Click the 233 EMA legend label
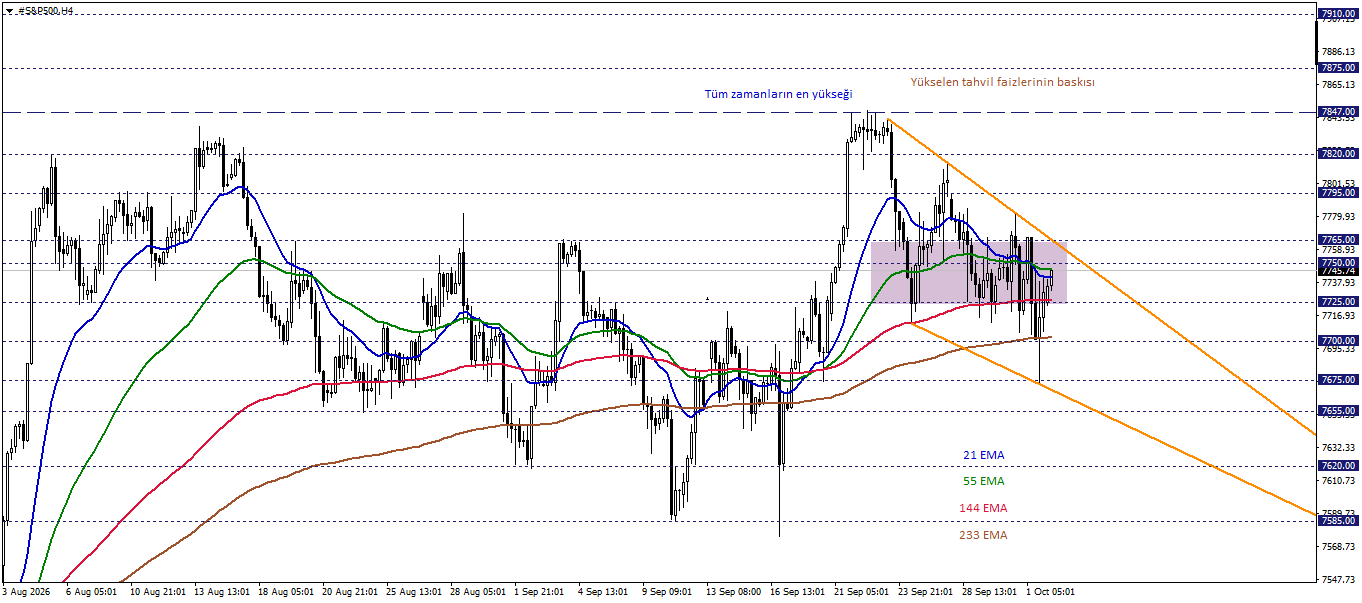The height and width of the screenshot is (603, 1362). (x=983, y=535)
